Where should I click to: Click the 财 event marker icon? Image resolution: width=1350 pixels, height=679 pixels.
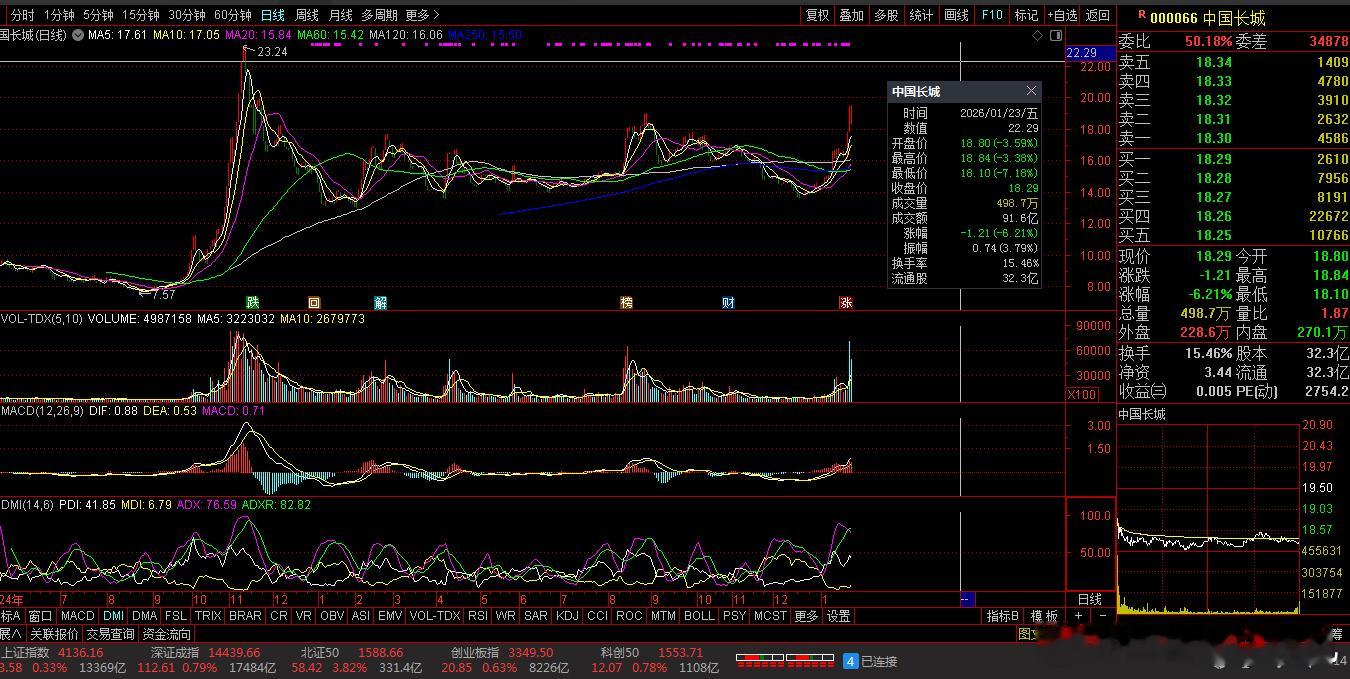728,302
